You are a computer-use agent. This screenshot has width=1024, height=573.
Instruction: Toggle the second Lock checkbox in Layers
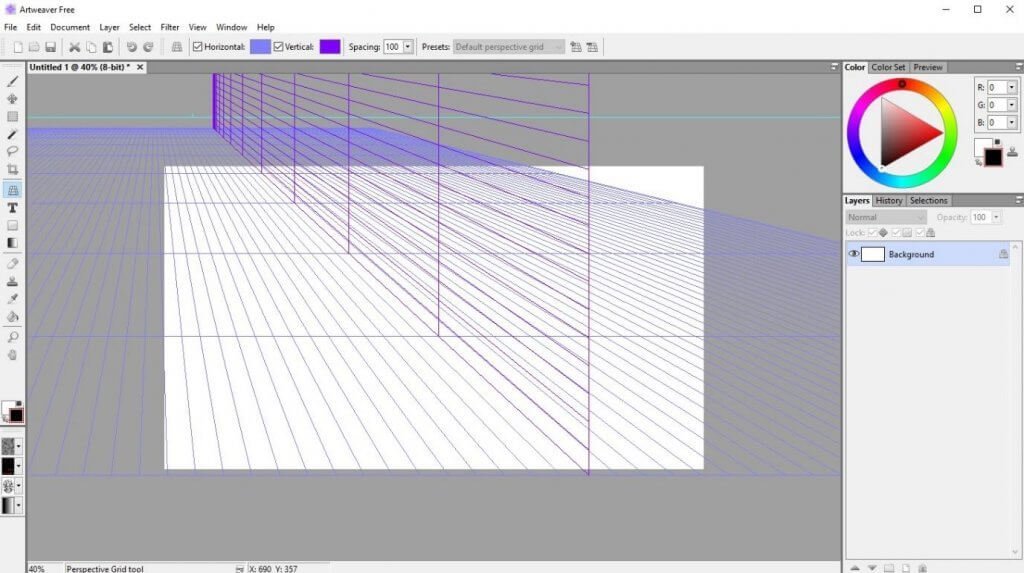(896, 233)
